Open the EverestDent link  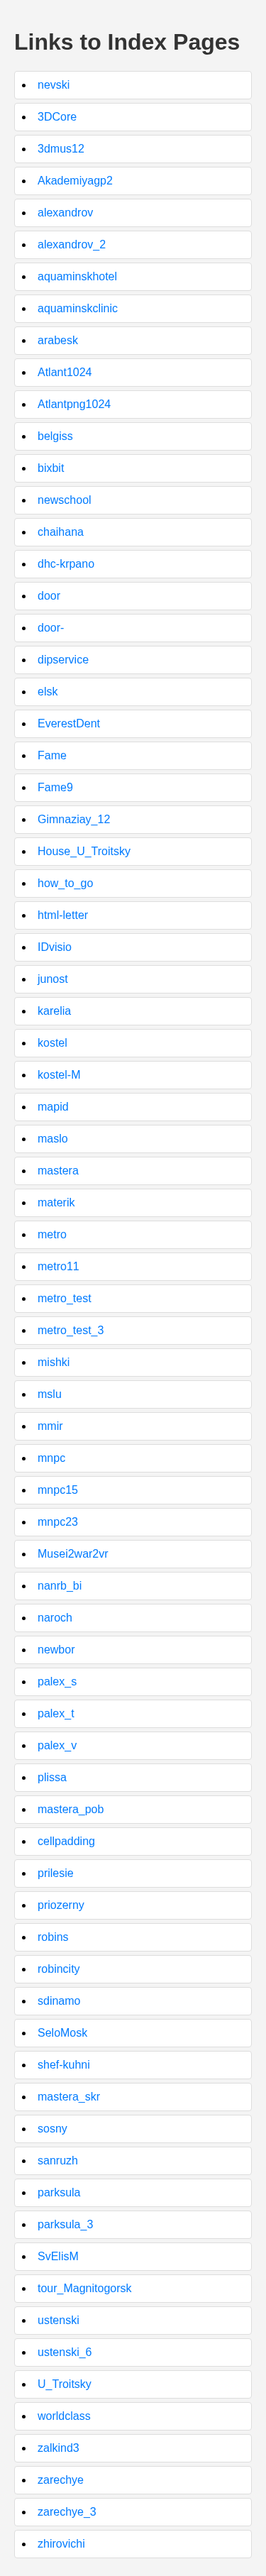[69, 723]
